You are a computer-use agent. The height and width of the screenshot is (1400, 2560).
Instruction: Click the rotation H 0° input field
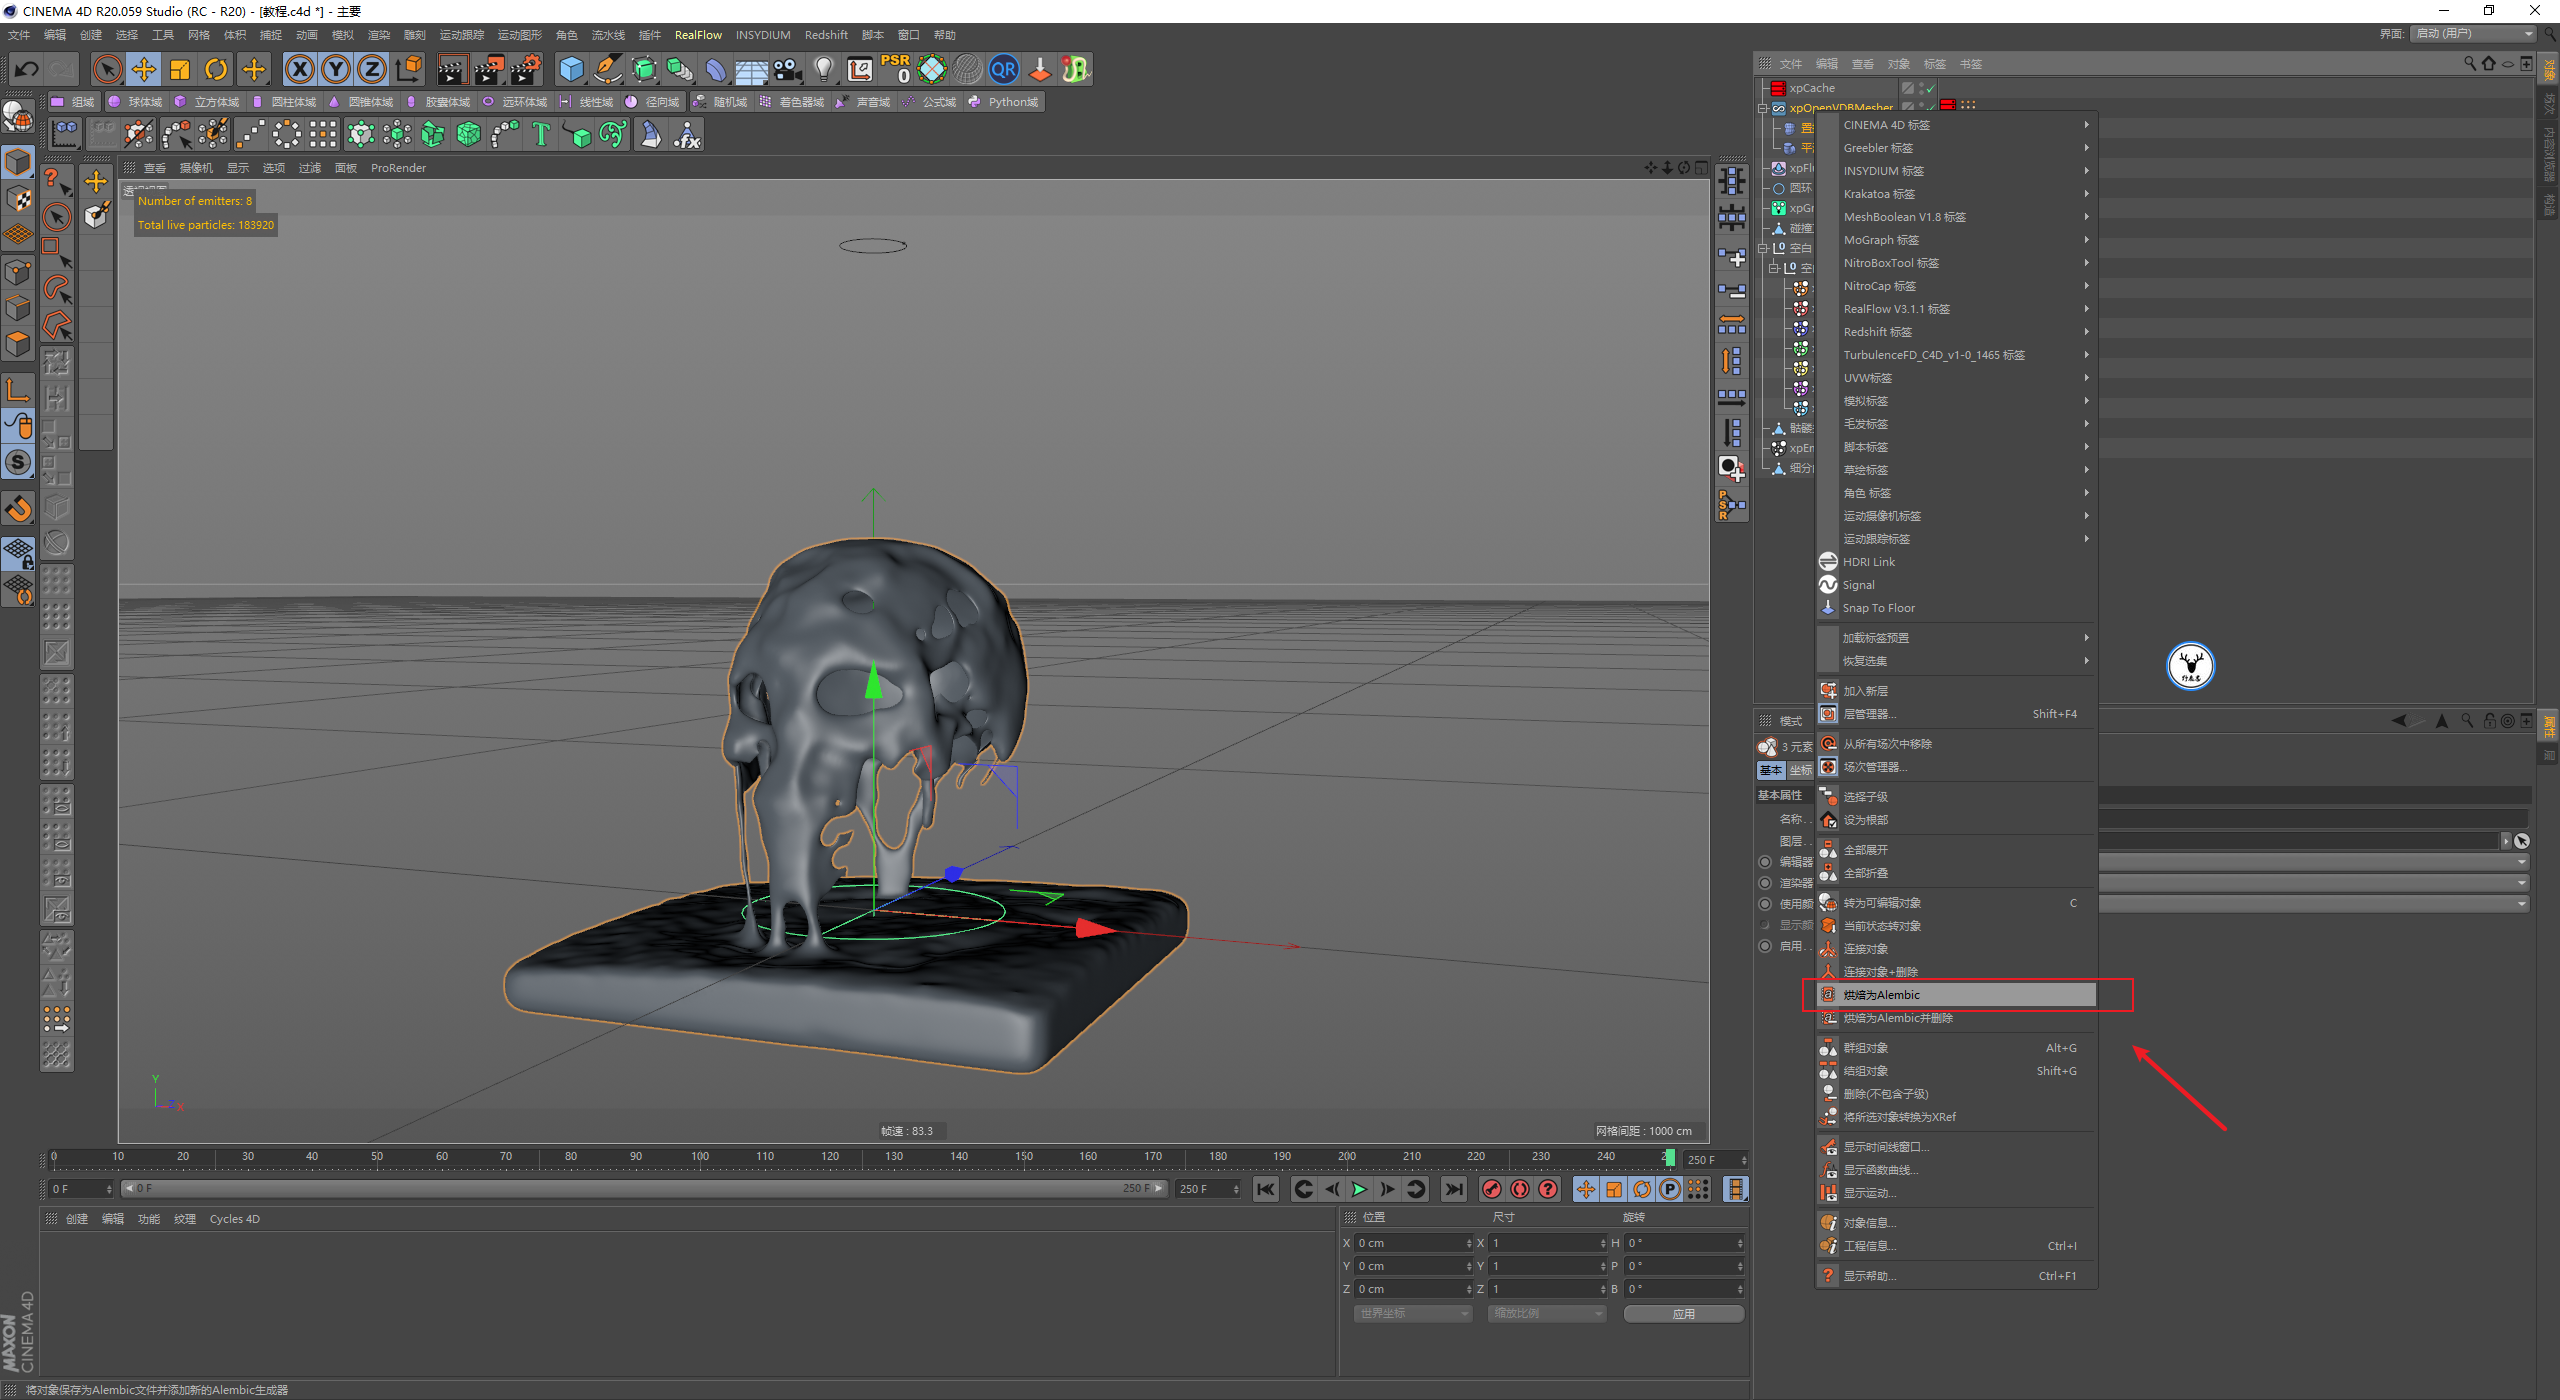pyautogui.click(x=1683, y=1244)
